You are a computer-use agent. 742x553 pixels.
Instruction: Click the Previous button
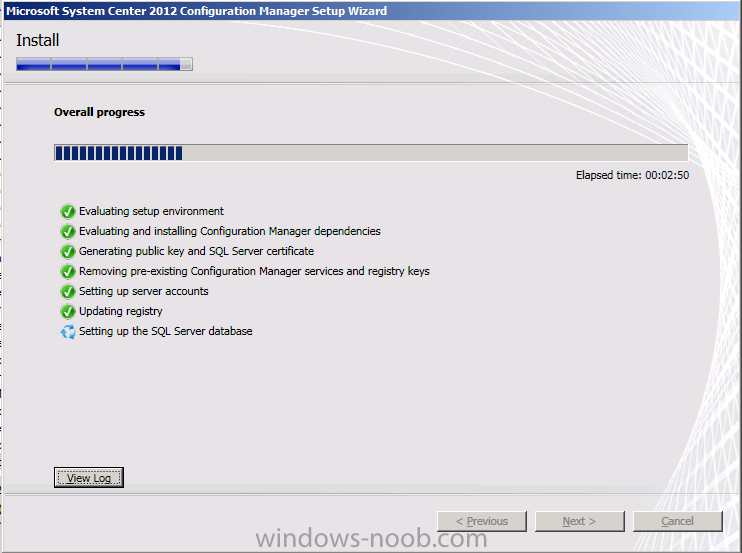pos(482,521)
